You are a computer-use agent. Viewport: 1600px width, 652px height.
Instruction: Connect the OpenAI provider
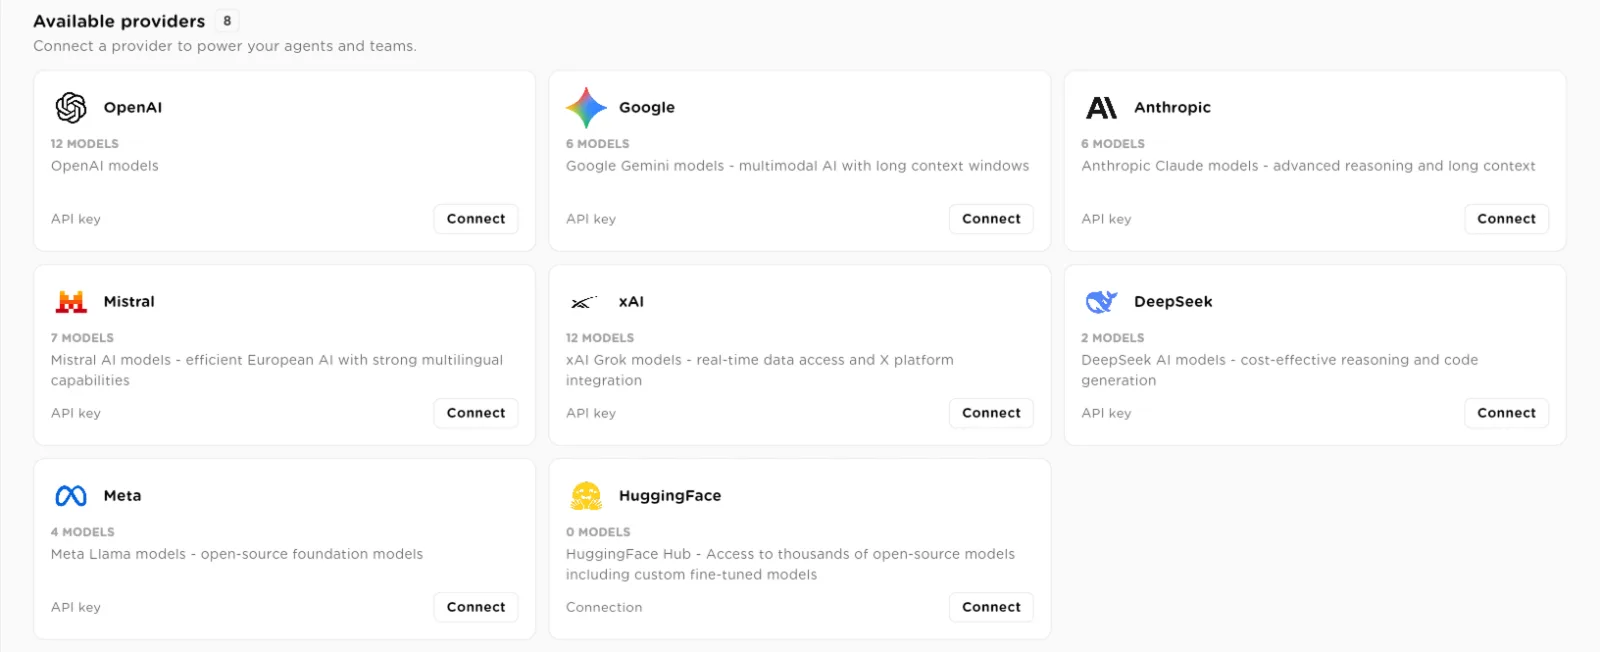[476, 219]
